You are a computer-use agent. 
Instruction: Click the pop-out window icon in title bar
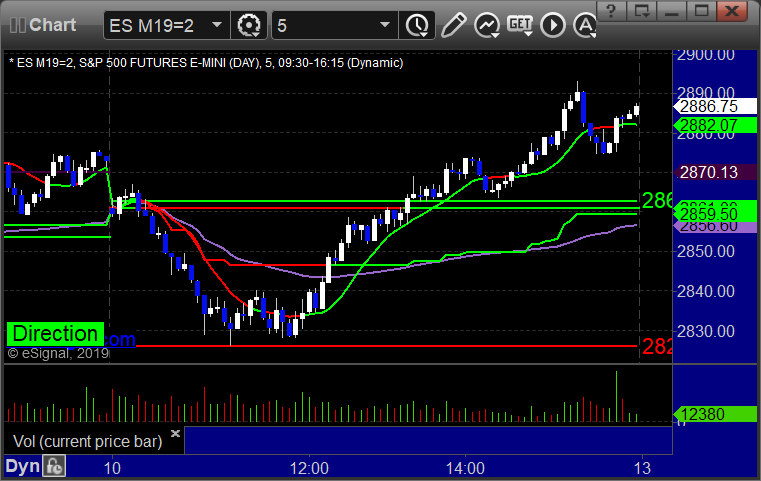642,11
